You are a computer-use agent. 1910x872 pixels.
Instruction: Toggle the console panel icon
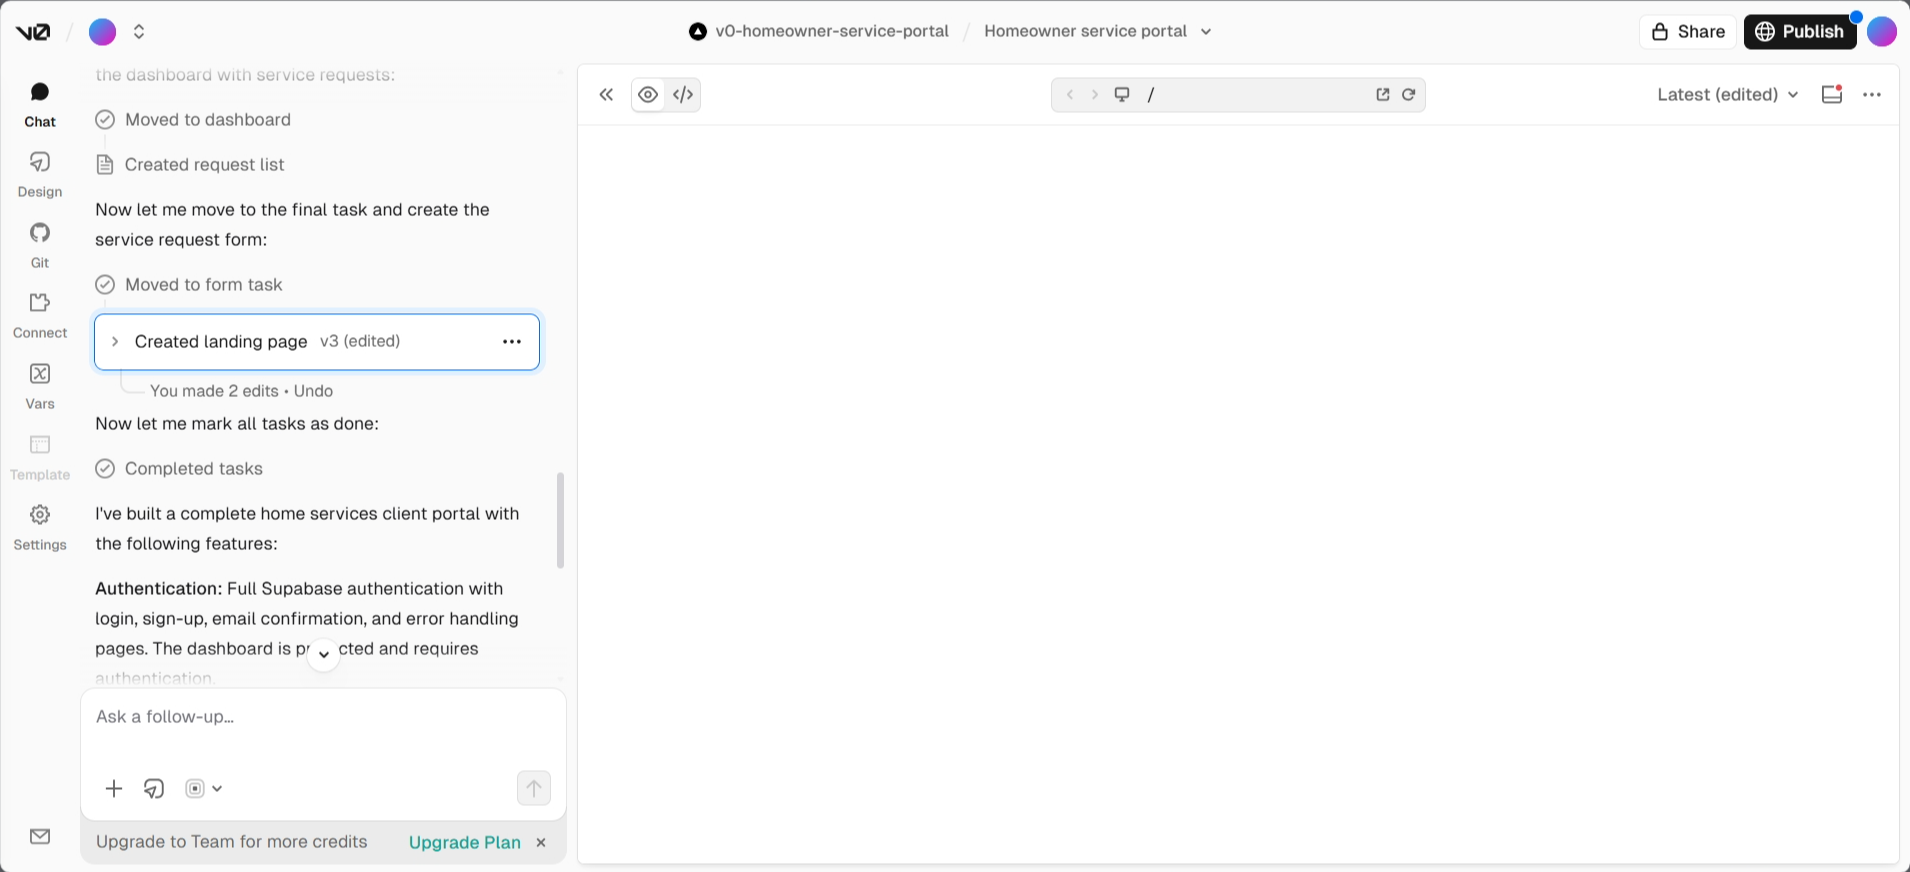pos(1832,95)
